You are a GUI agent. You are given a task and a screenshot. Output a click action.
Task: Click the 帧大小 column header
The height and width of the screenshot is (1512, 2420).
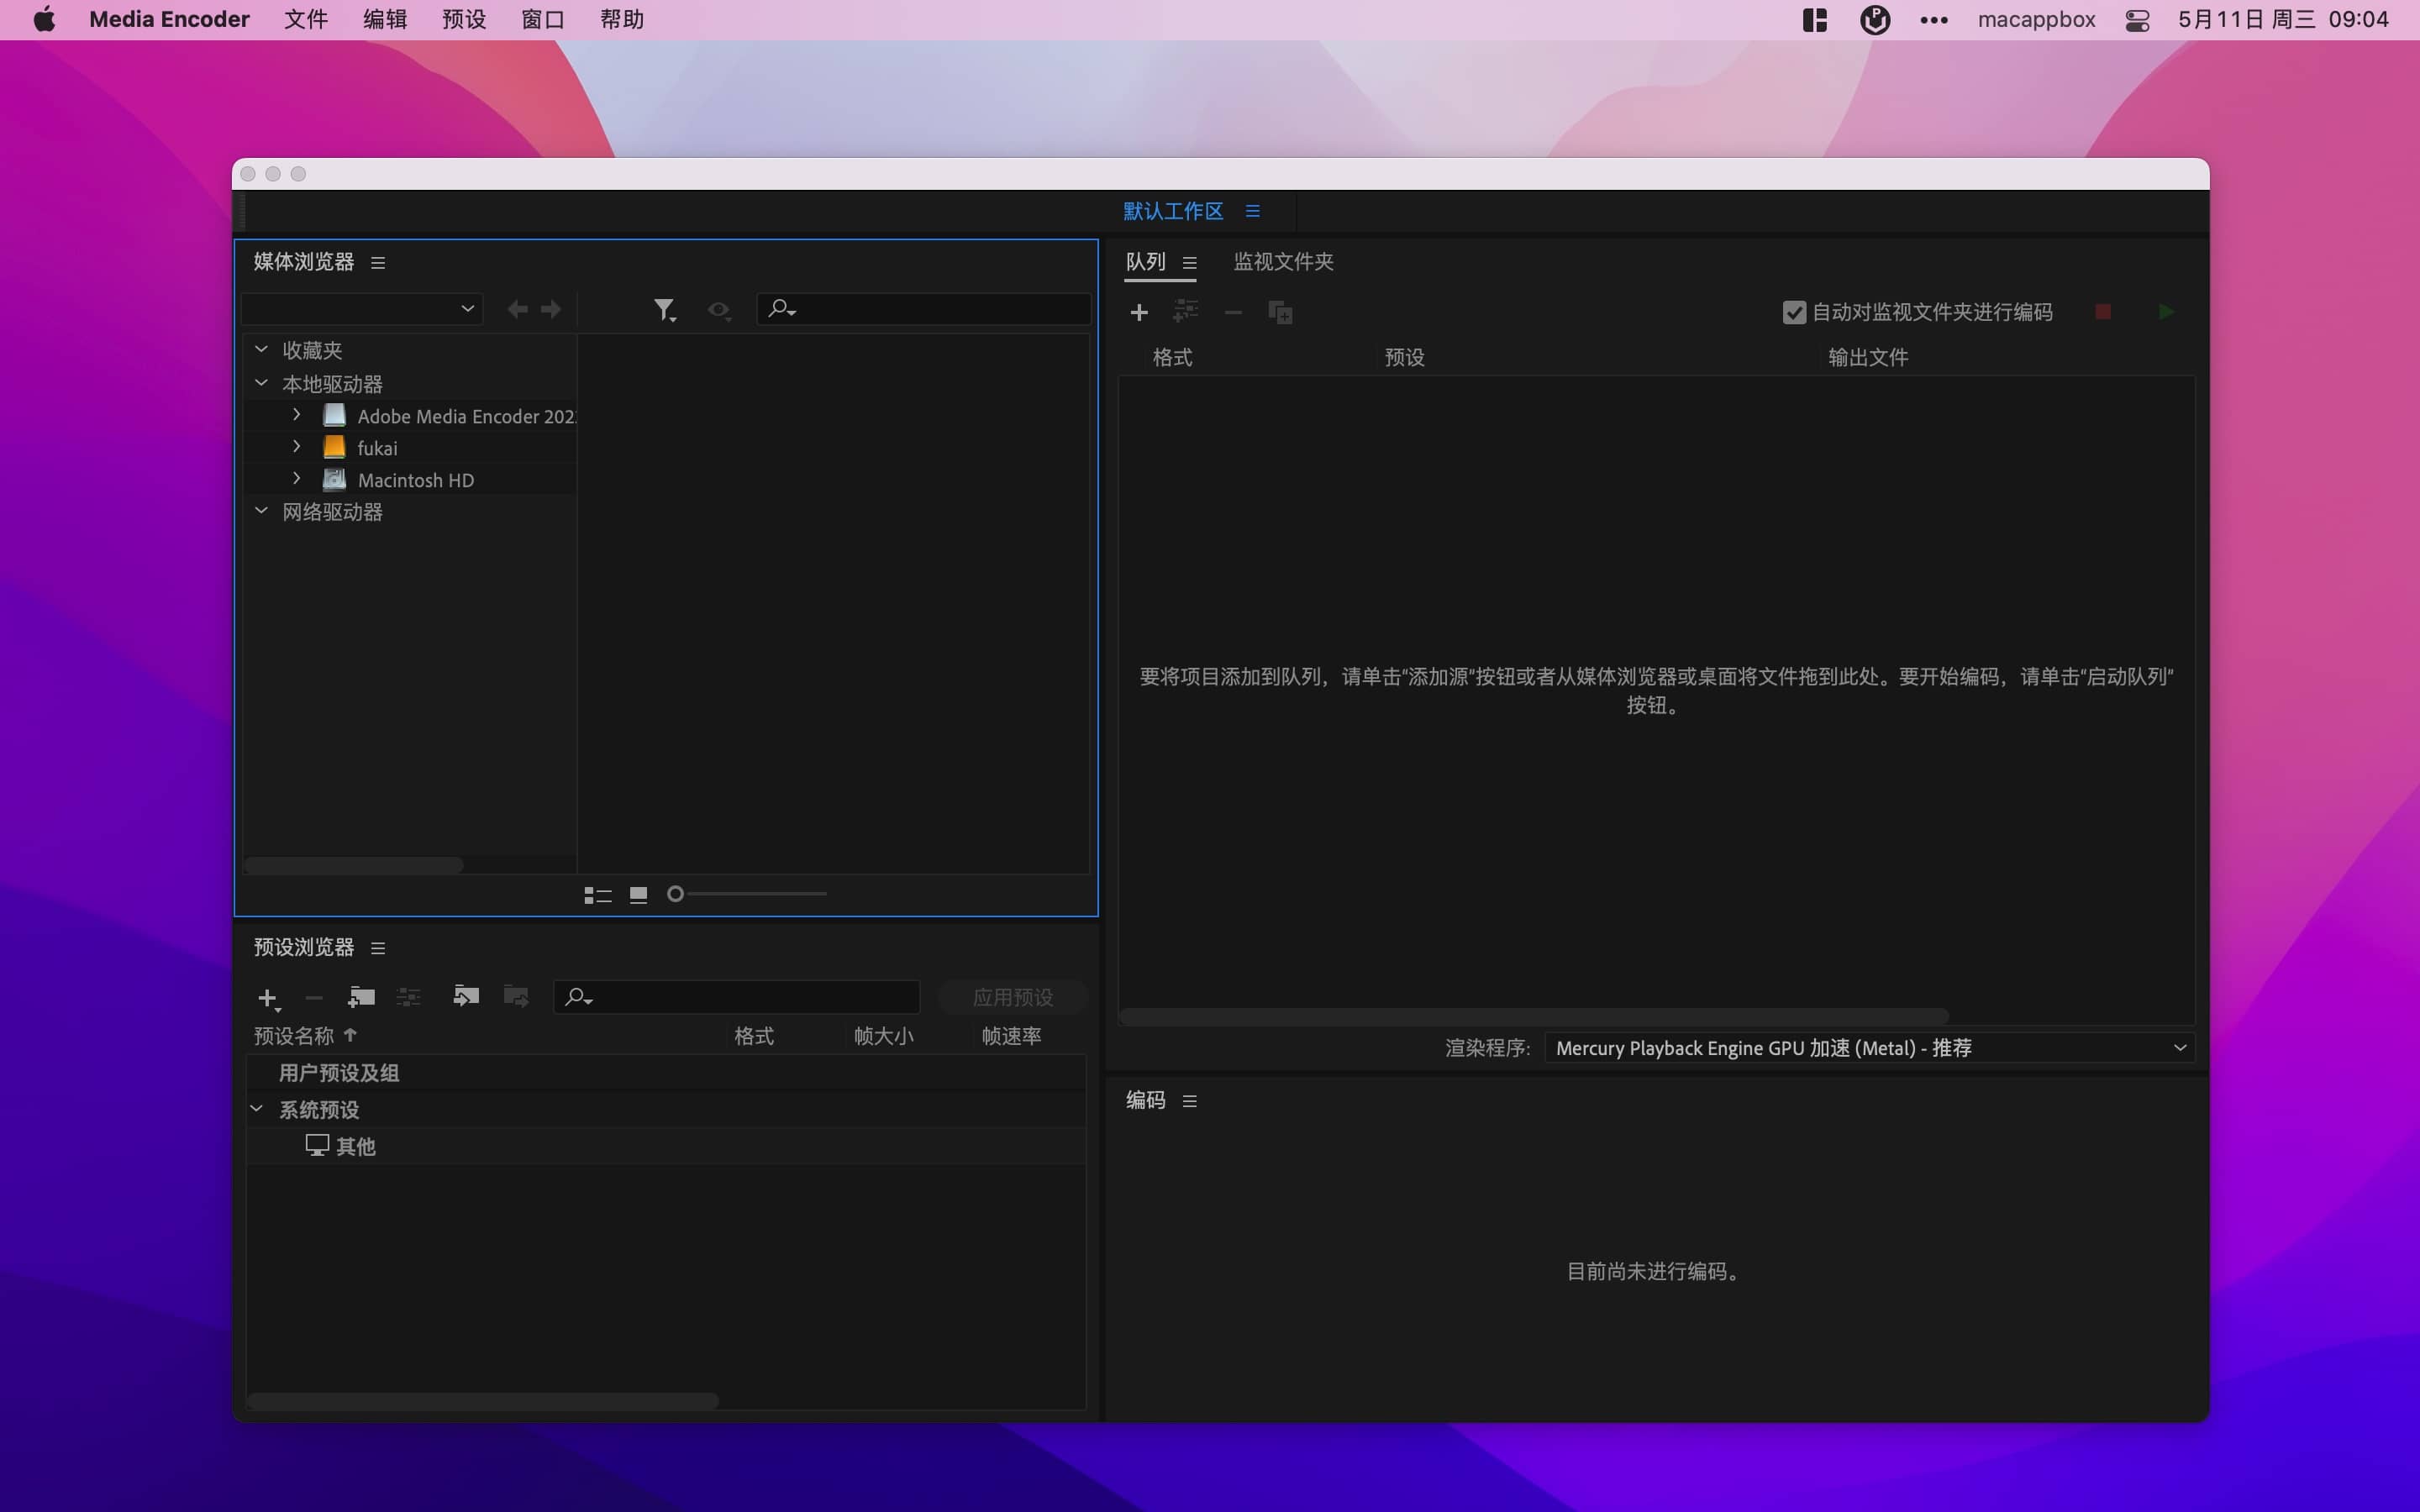tap(884, 1036)
